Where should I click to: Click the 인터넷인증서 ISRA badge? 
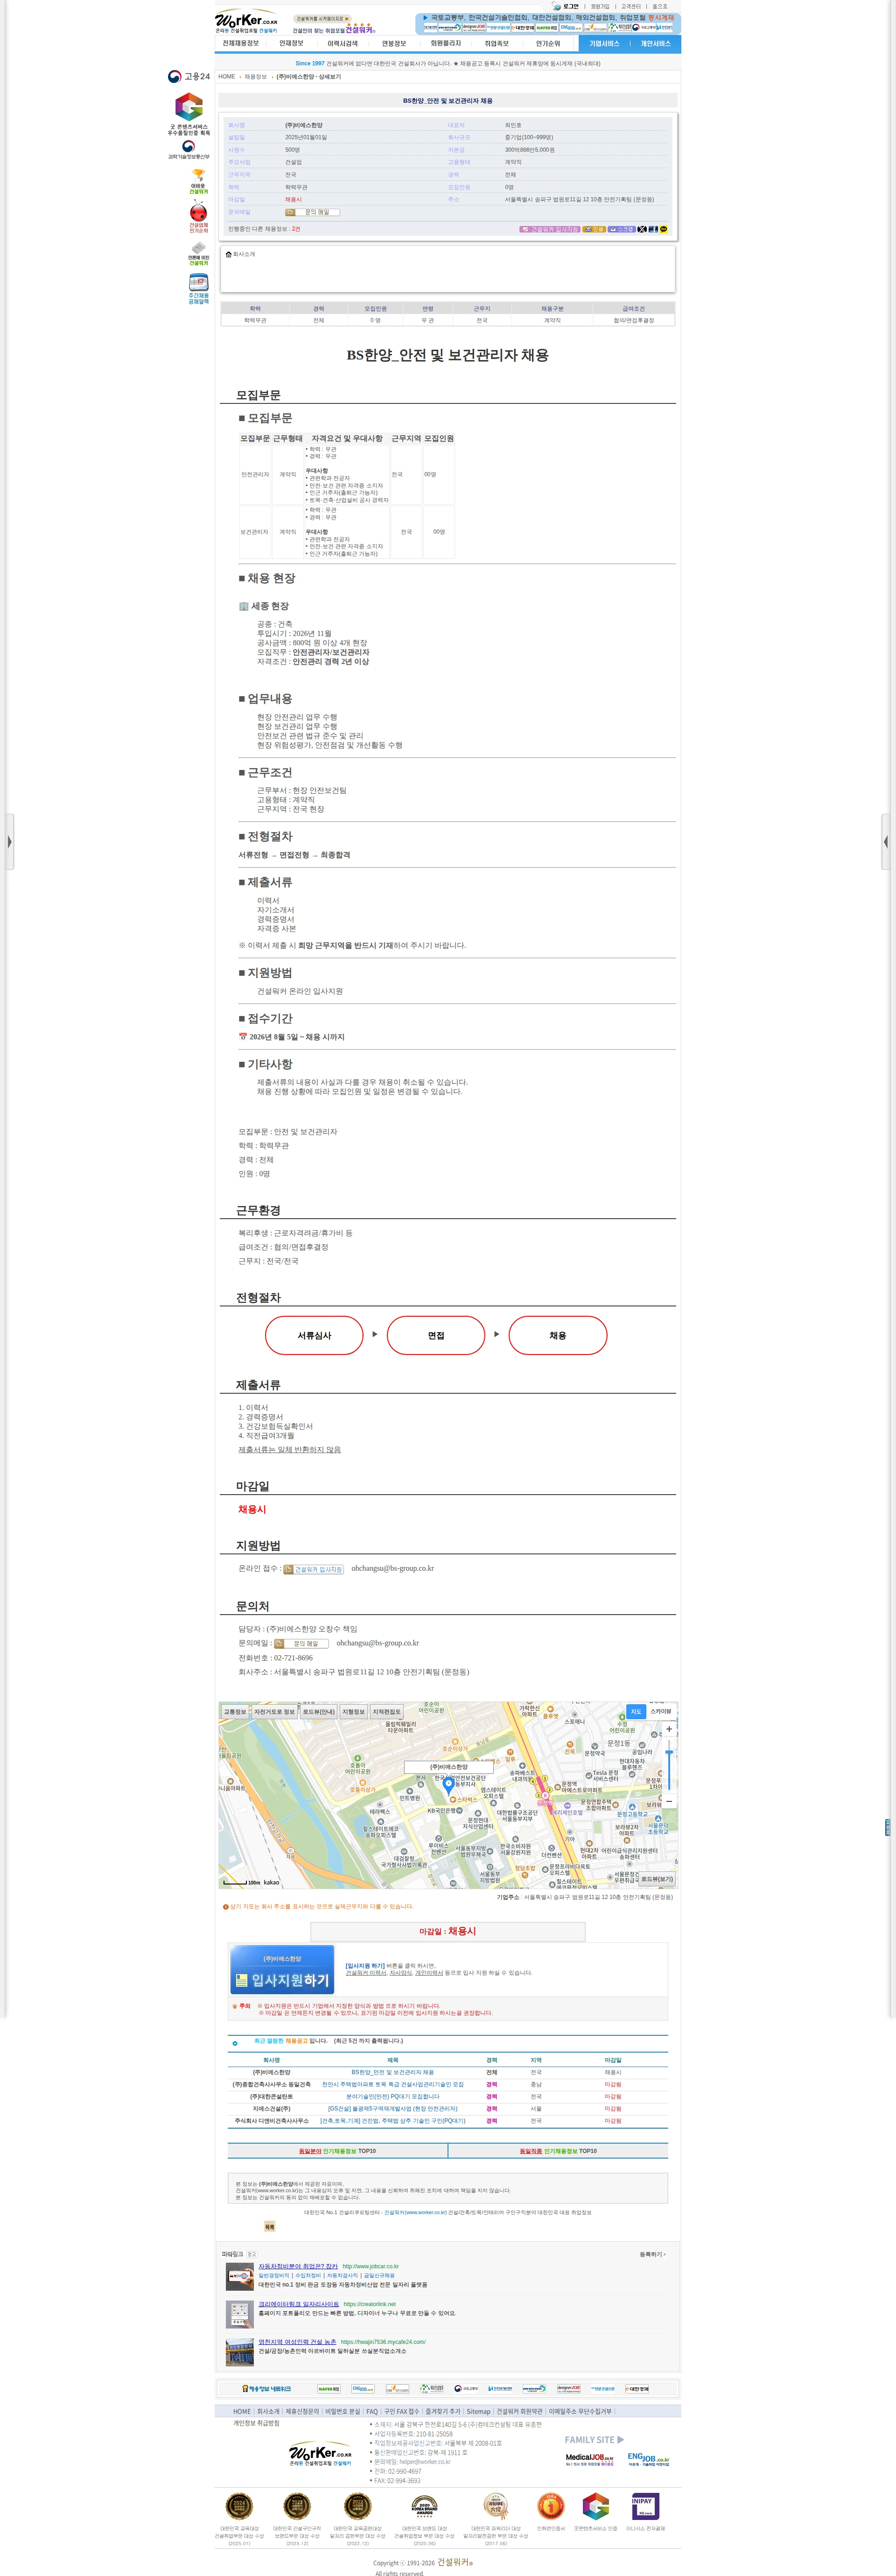[x=551, y=2505]
